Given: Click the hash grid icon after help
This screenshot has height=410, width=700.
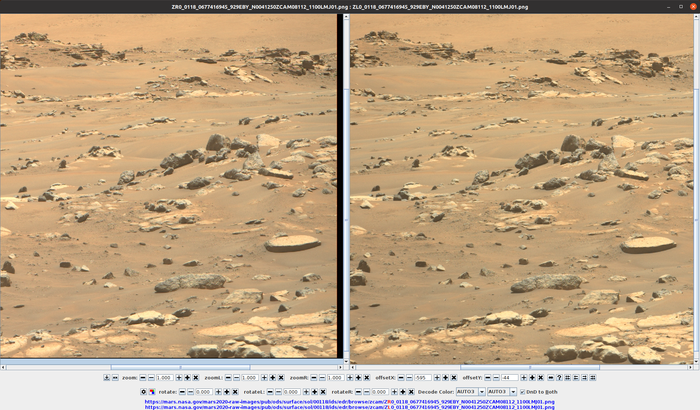Looking at the screenshot, I should (x=567, y=377).
